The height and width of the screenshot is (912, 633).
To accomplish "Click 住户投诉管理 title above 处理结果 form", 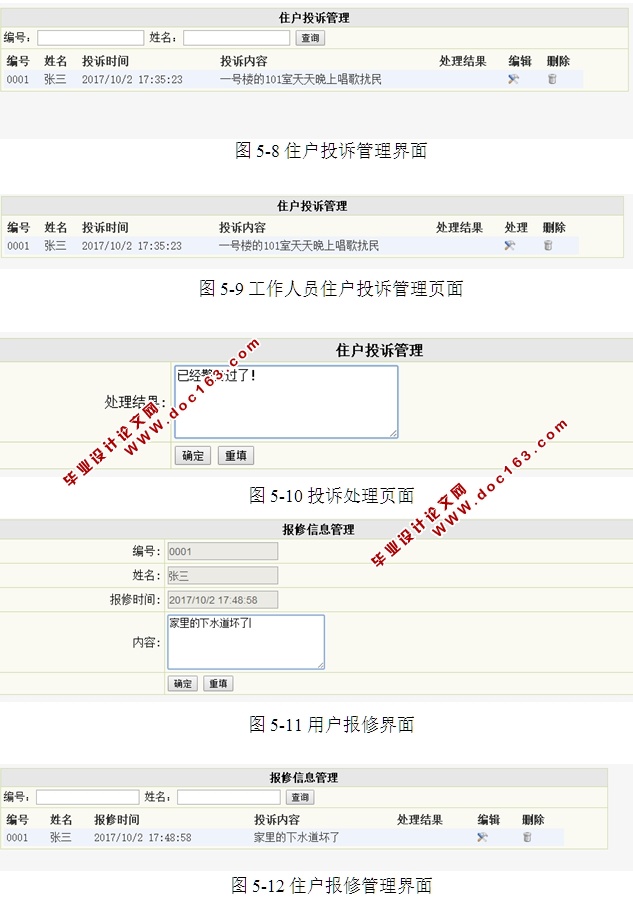I will [x=379, y=350].
